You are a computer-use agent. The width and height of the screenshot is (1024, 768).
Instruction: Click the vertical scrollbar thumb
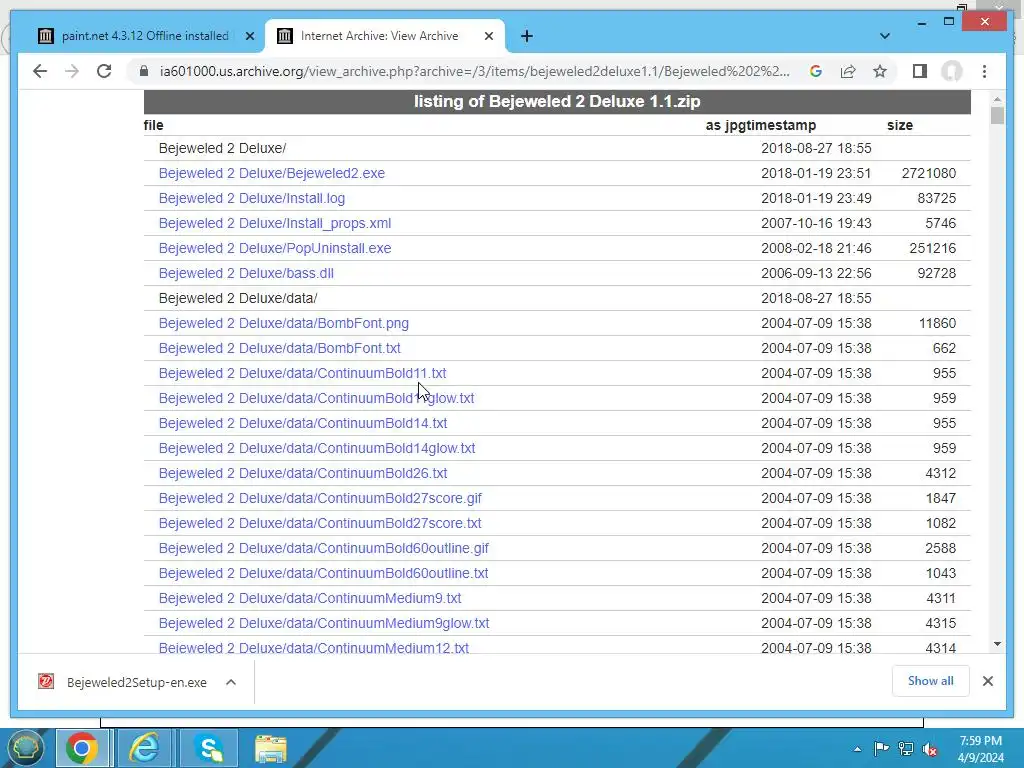coord(997,116)
